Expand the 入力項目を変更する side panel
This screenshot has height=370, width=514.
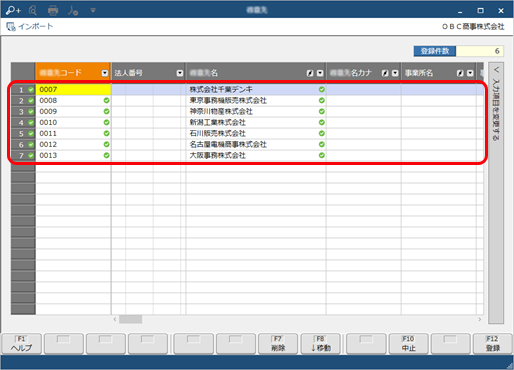[x=496, y=193]
